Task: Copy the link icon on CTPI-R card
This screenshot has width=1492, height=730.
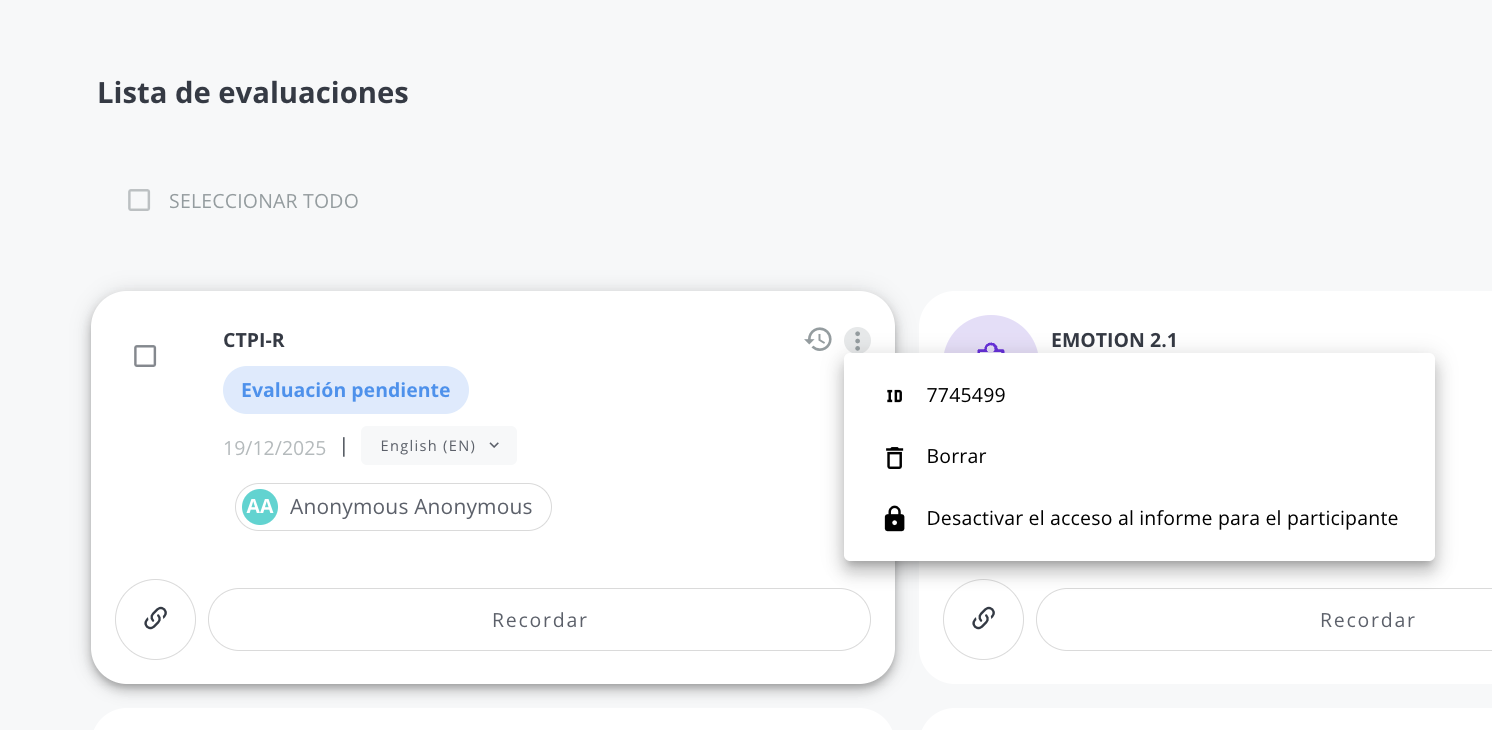Action: click(x=155, y=619)
